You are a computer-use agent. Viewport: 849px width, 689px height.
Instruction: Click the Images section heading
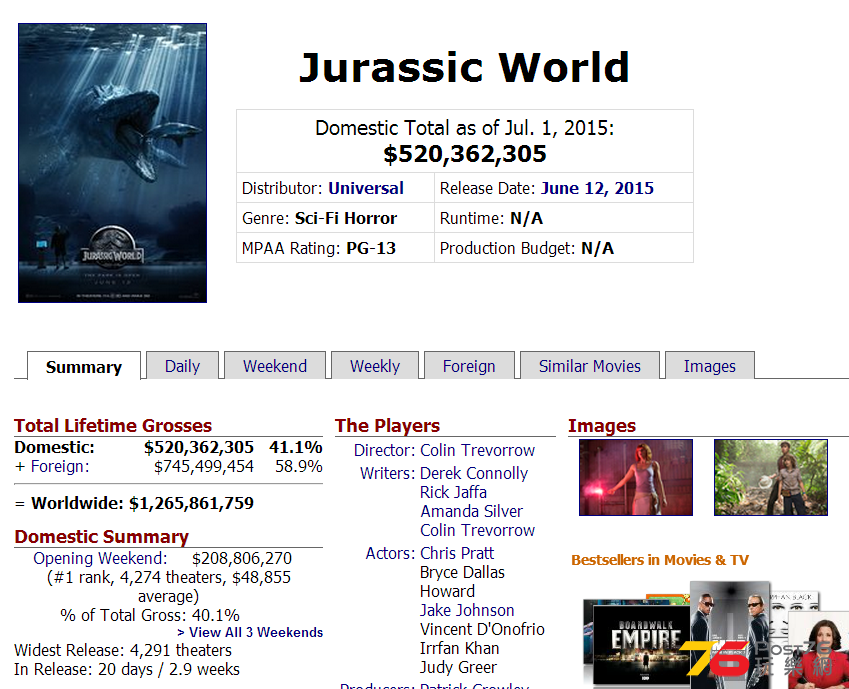602,426
